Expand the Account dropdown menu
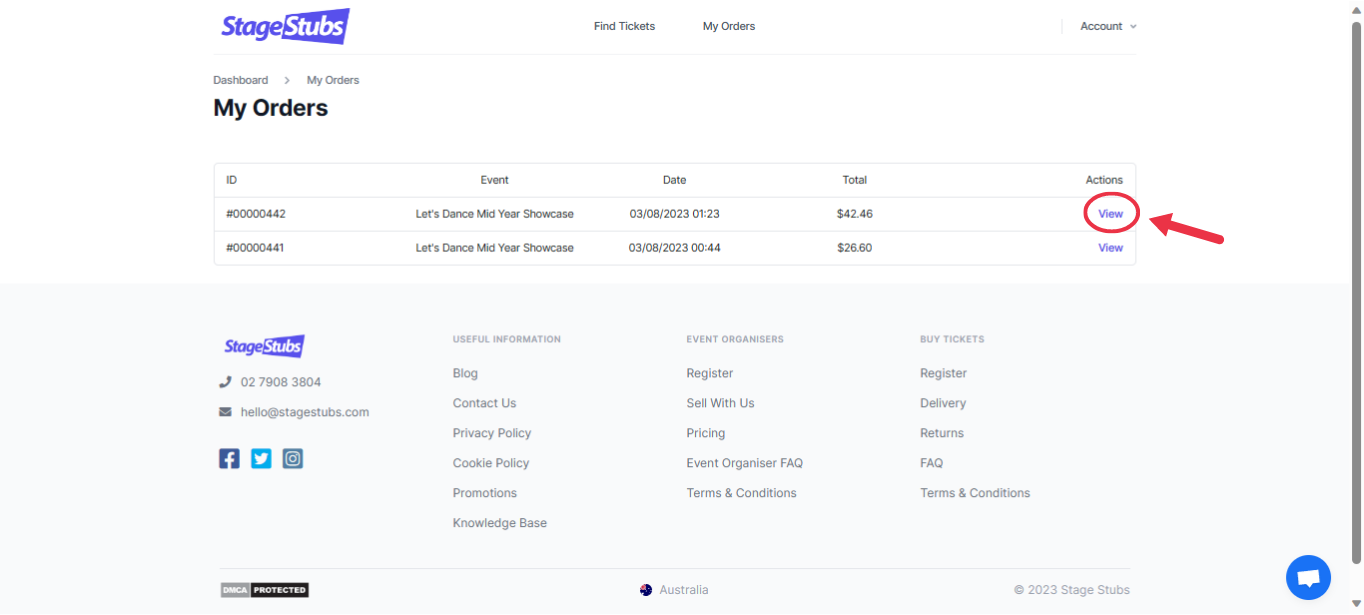The height and width of the screenshot is (615, 1364). click(x=1108, y=27)
